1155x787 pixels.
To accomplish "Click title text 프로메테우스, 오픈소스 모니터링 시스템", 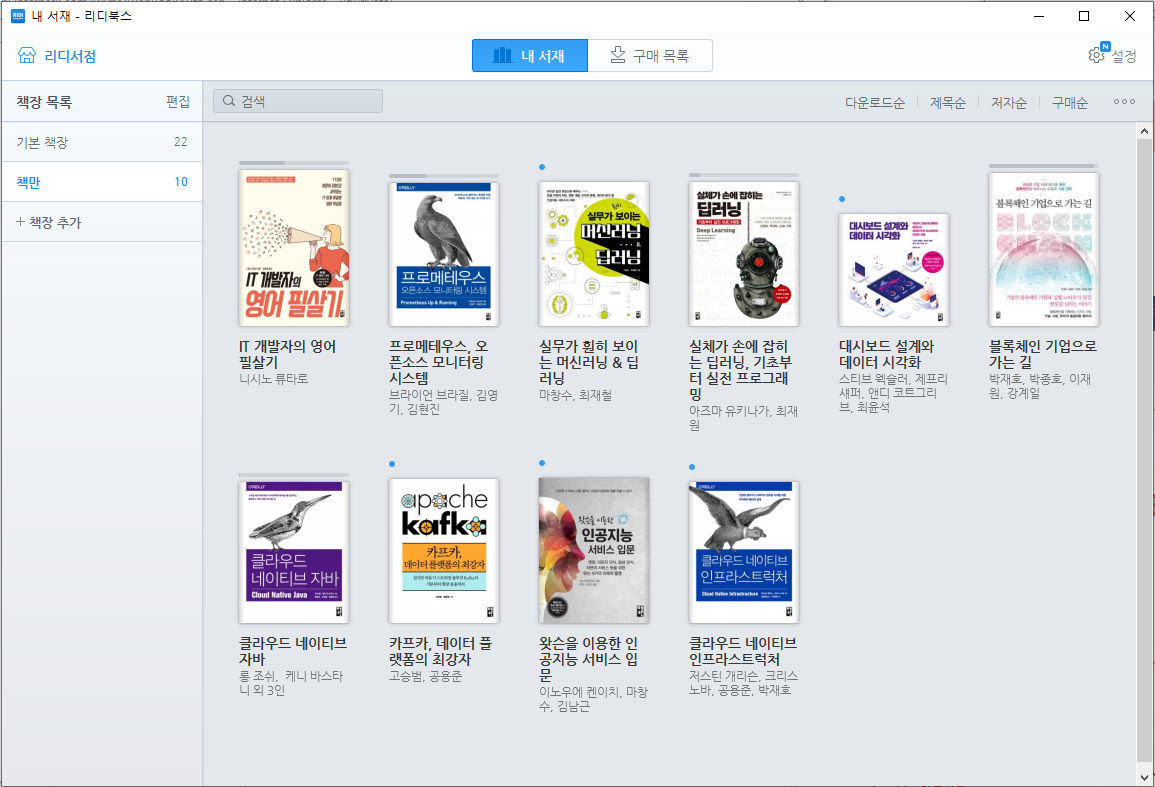I will tap(438, 362).
